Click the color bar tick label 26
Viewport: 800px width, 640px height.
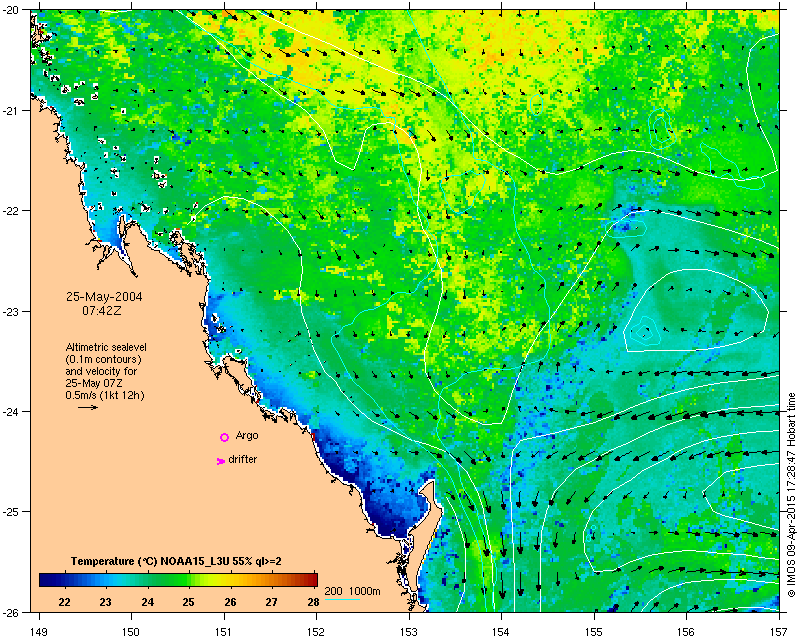click(231, 602)
